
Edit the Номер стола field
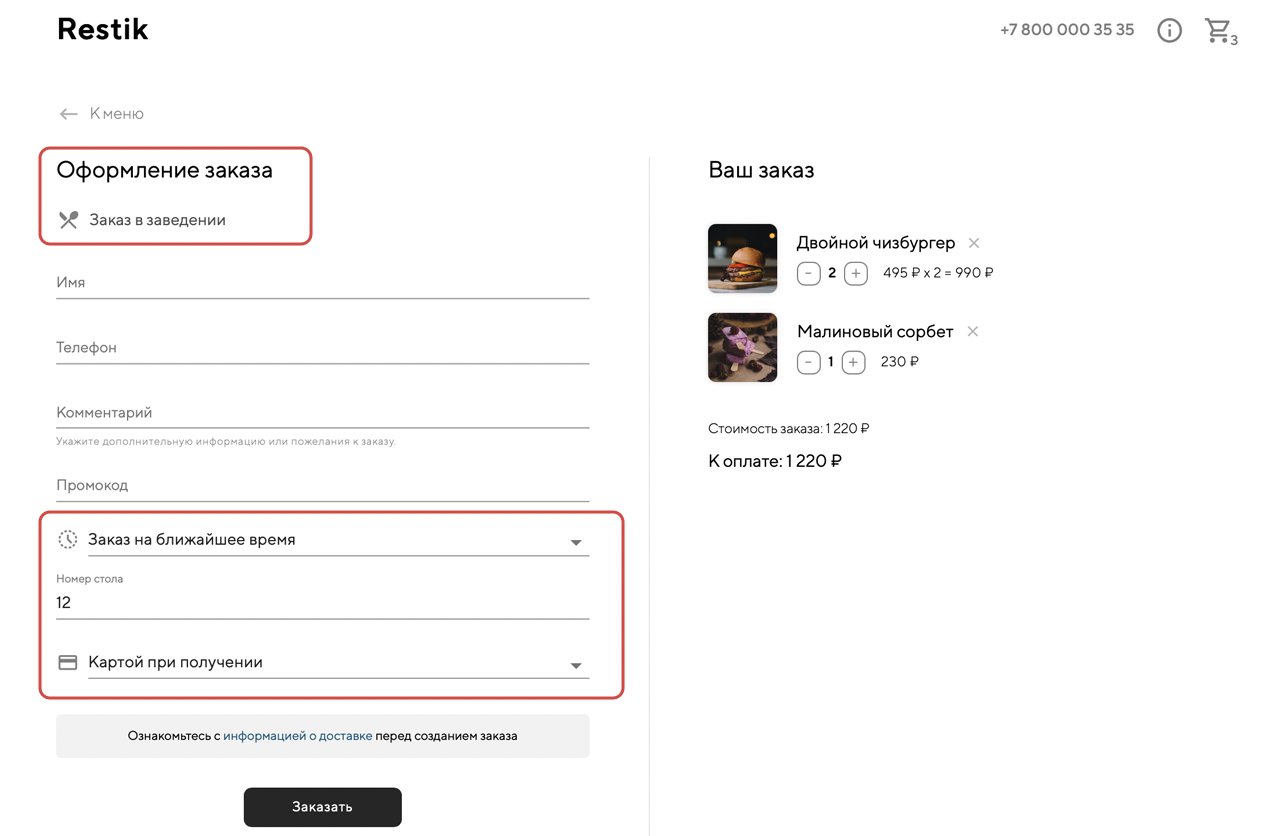click(322, 603)
